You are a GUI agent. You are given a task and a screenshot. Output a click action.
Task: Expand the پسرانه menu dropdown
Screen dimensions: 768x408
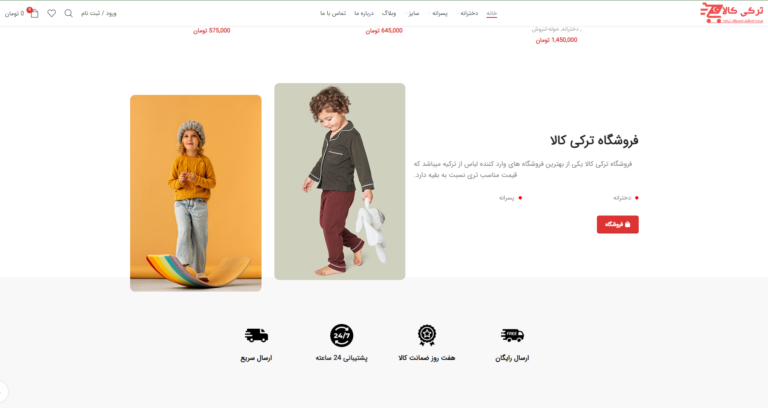(438, 13)
